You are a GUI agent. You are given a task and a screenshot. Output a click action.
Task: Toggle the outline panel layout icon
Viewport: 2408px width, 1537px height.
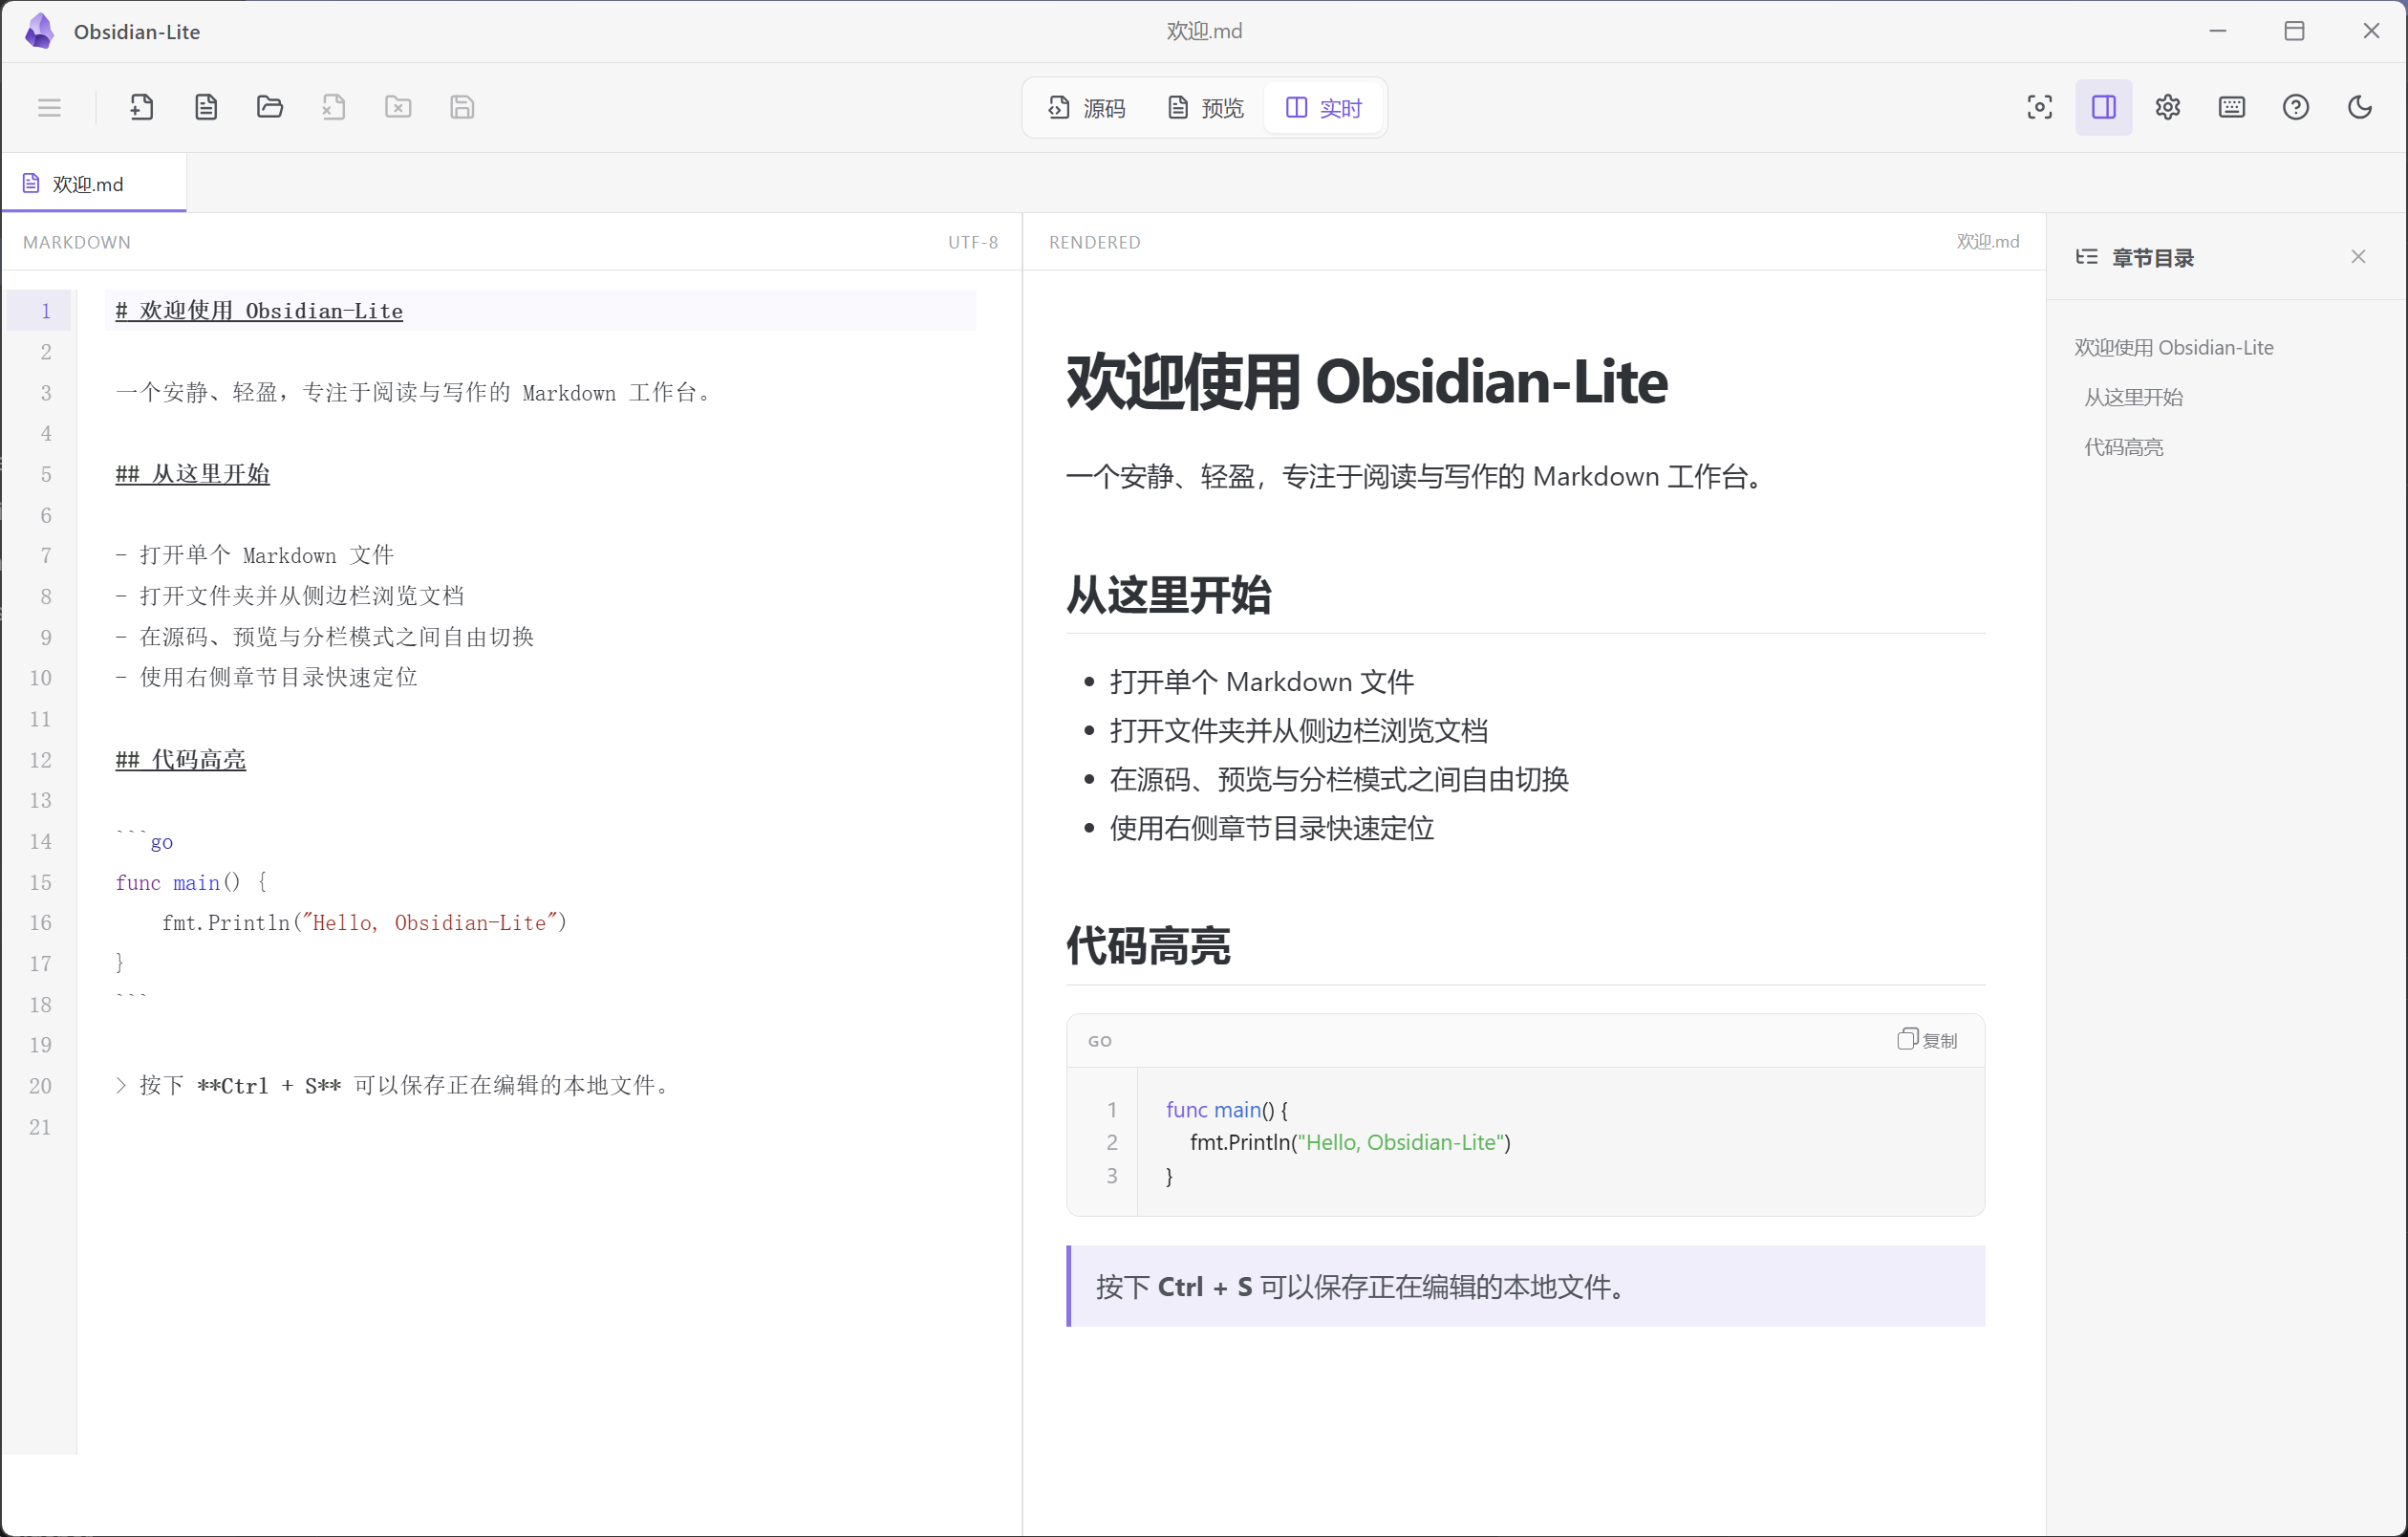click(x=2104, y=107)
